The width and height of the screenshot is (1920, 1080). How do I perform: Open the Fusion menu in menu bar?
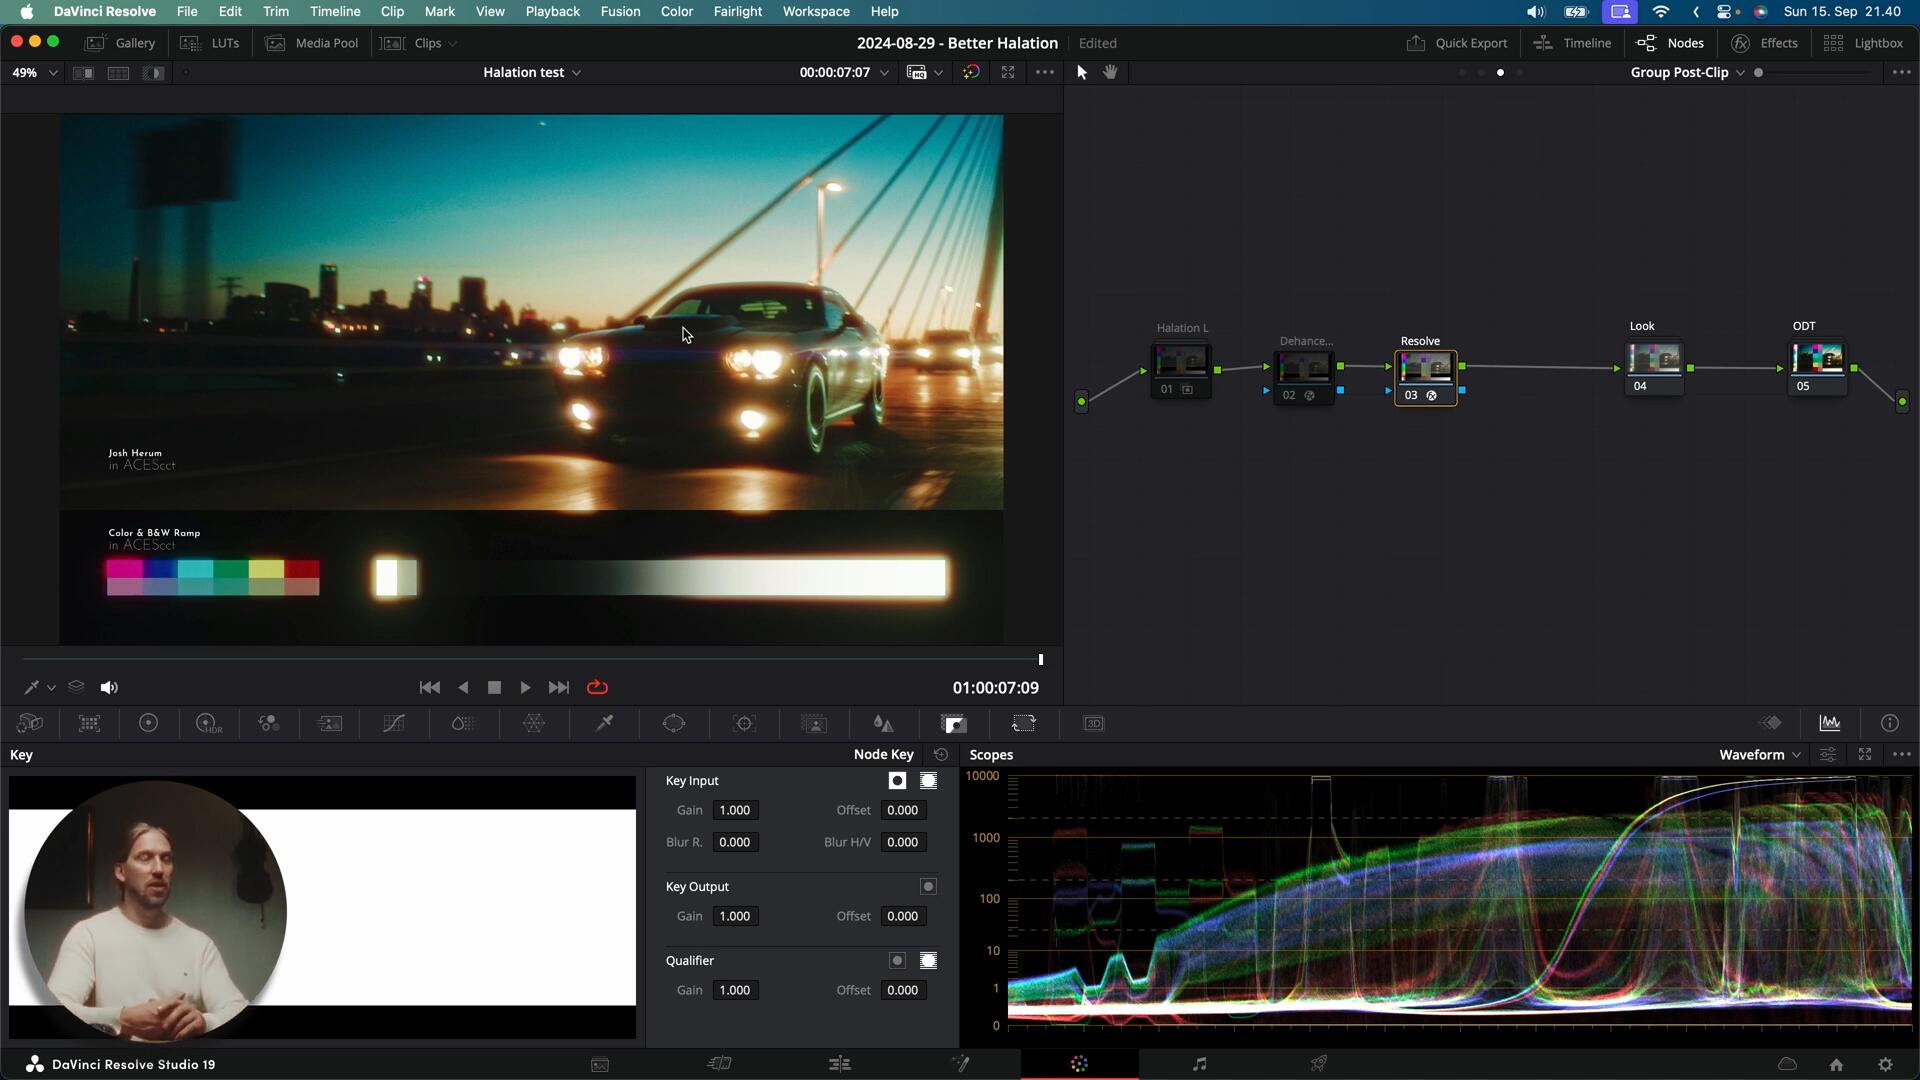pos(618,11)
